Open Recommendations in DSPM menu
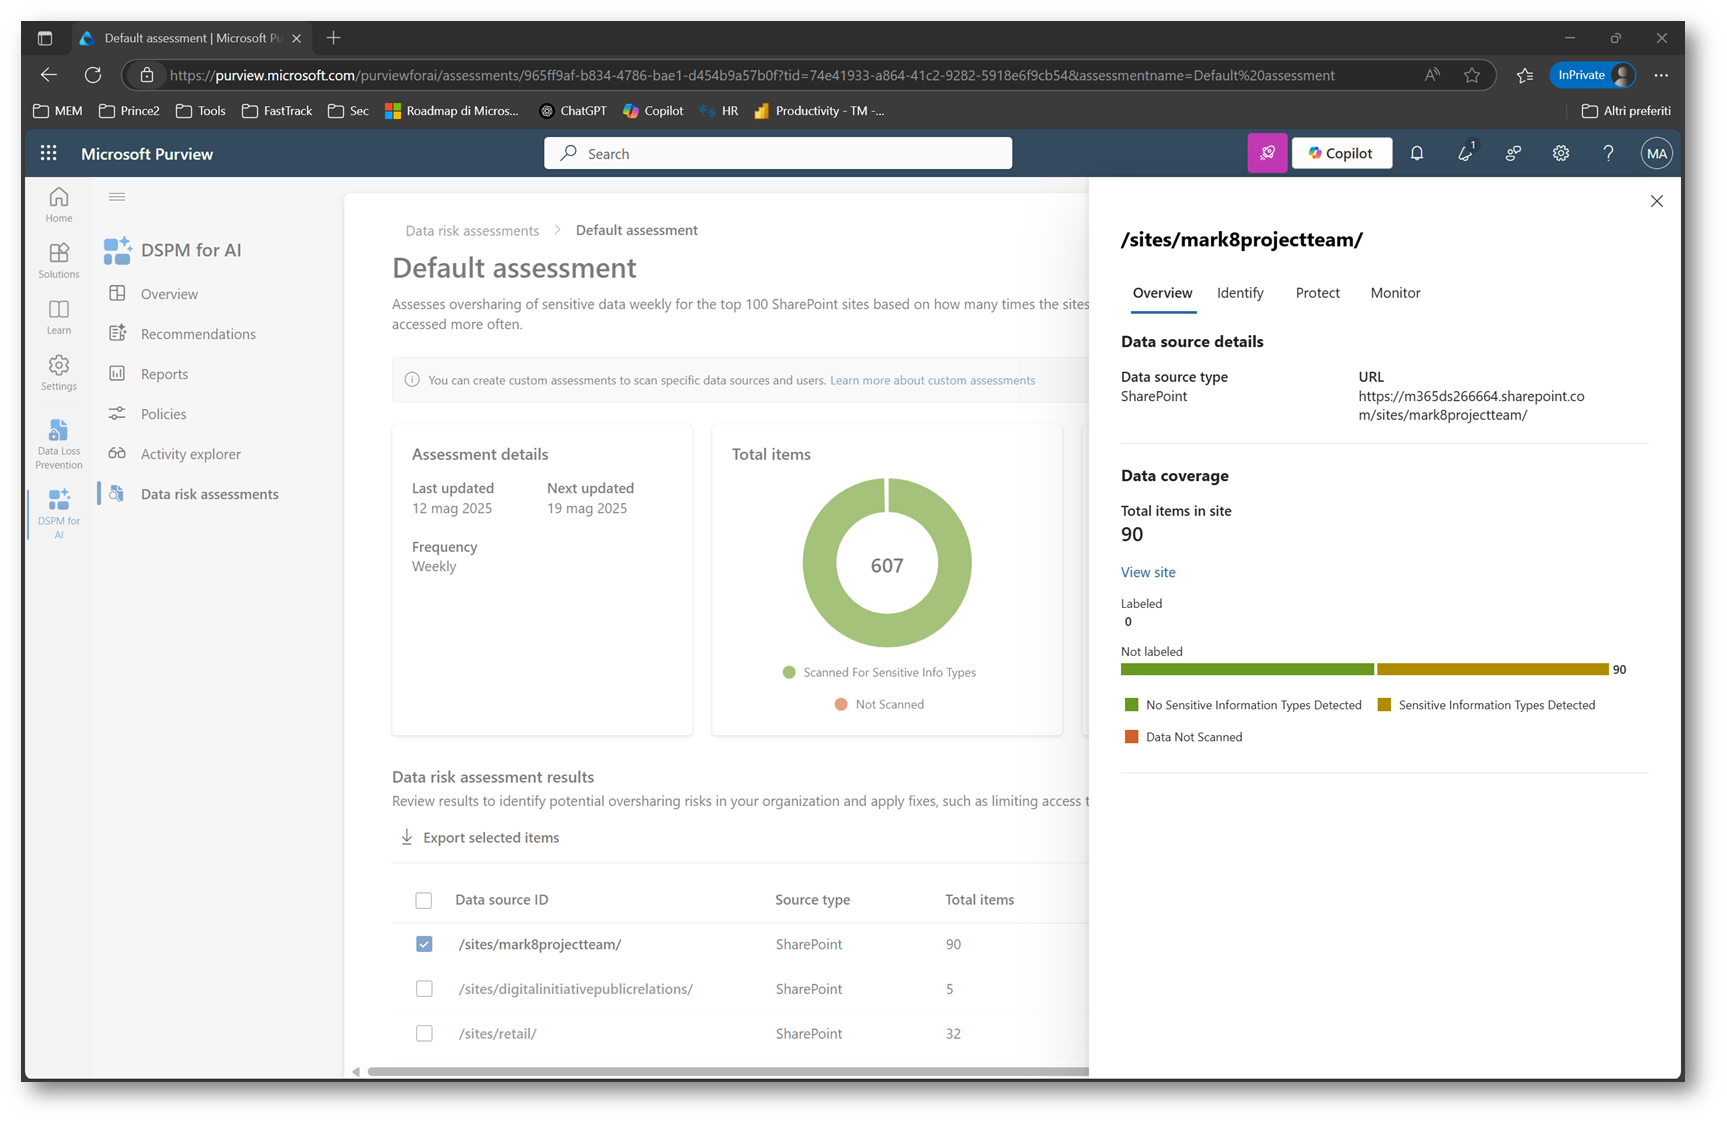This screenshot has width=1727, height=1124. (198, 334)
